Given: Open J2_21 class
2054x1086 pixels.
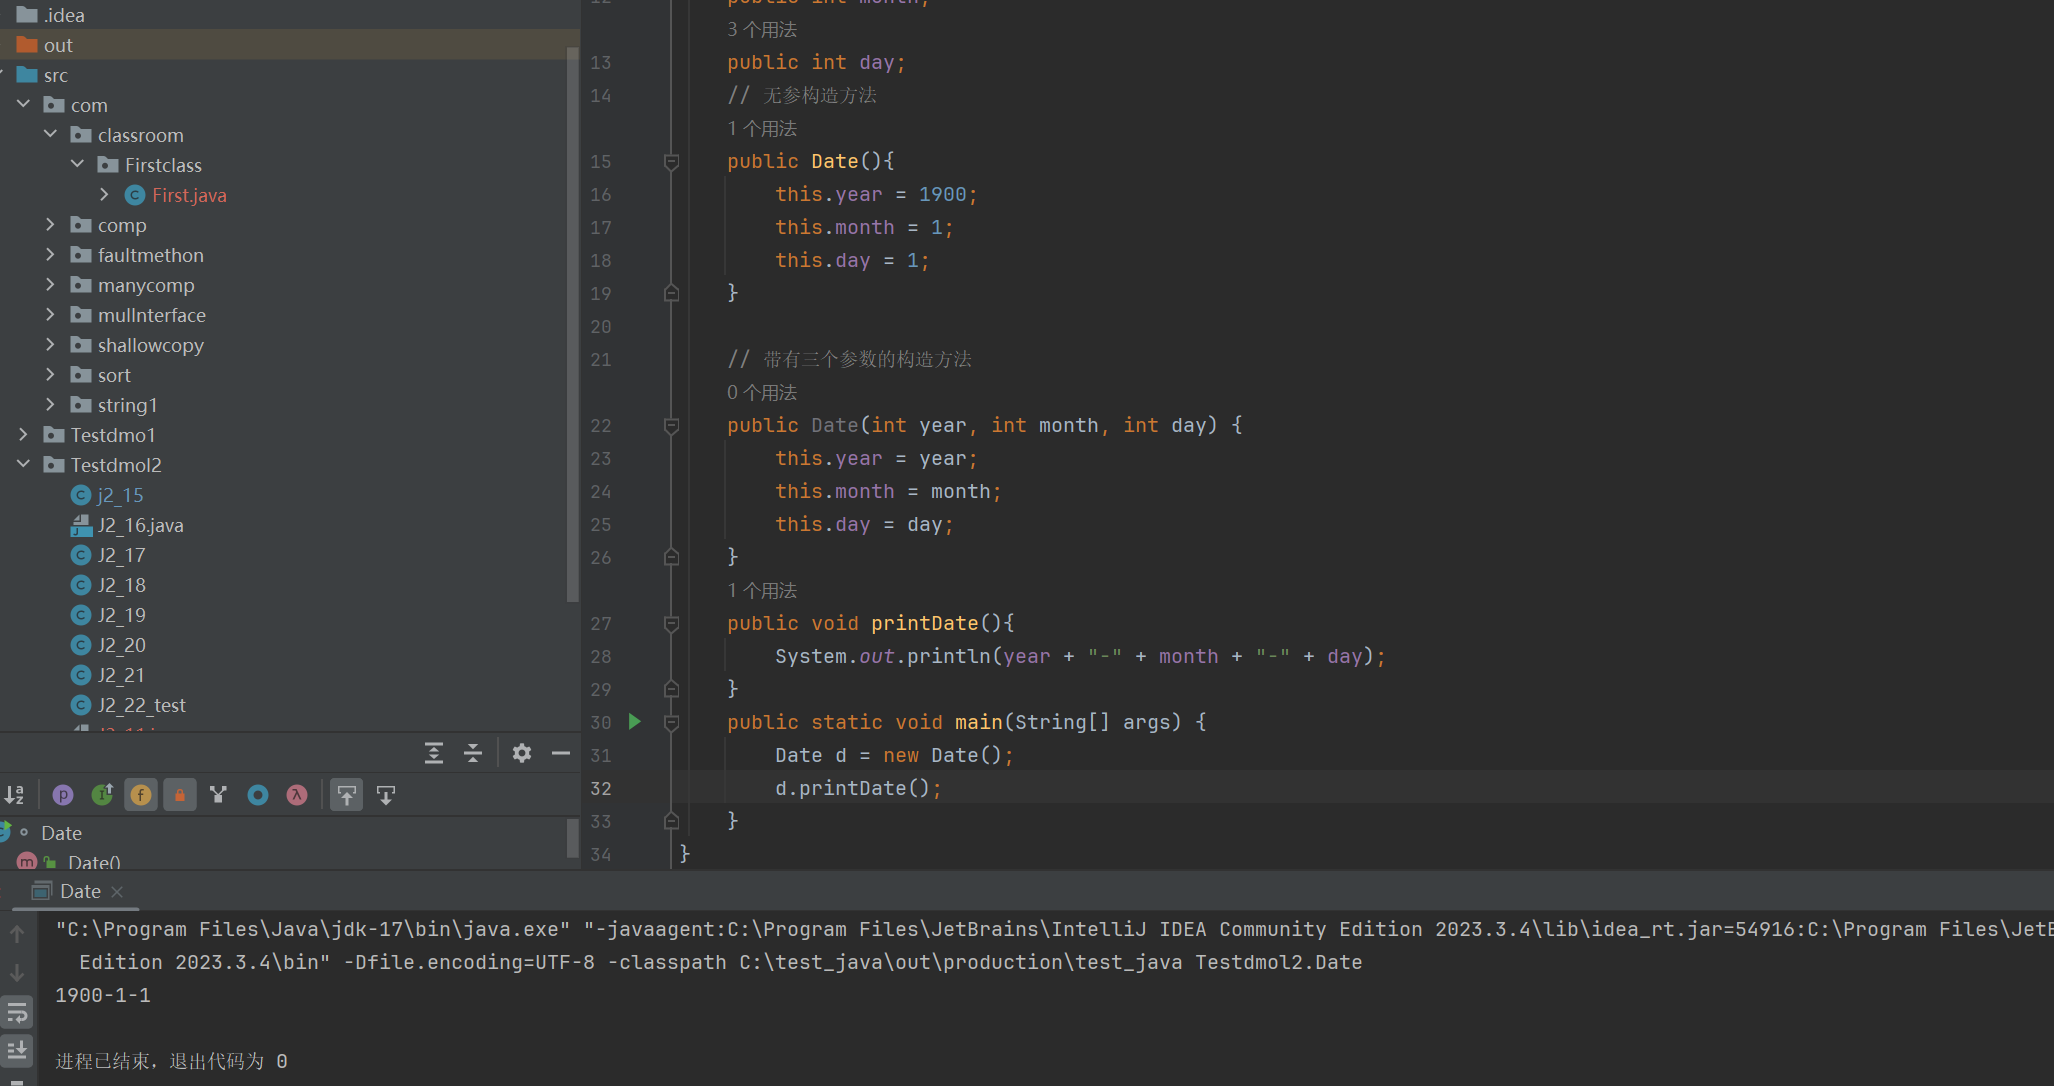Looking at the screenshot, I should coord(121,675).
